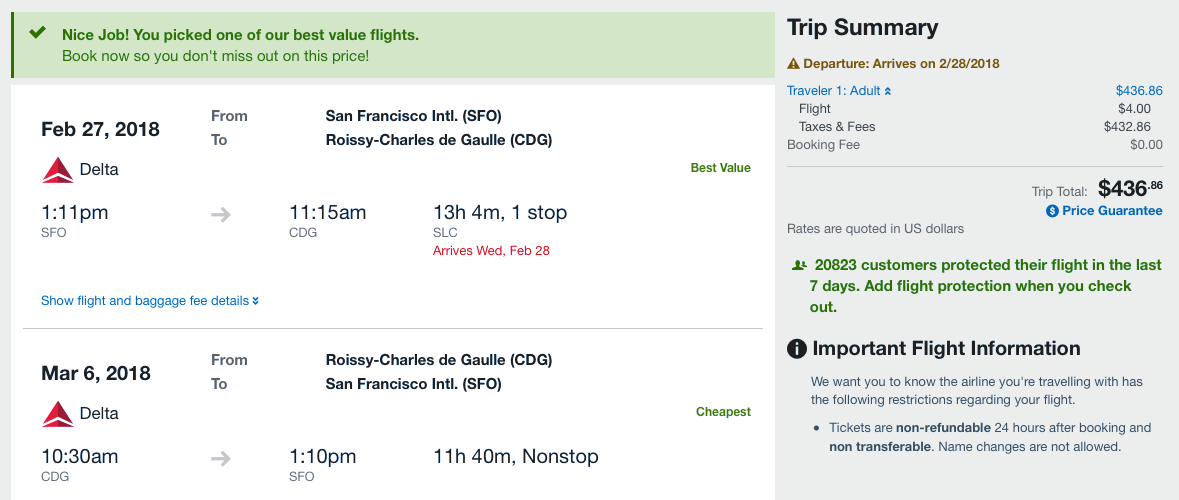Screen dimensions: 1179x500
Task: Click the Delta logo on the Mar 6 flight
Action: pyautogui.click(x=58, y=414)
